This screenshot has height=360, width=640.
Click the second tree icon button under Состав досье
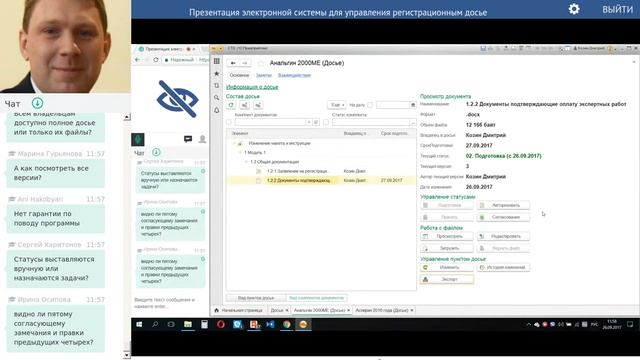[244, 105]
